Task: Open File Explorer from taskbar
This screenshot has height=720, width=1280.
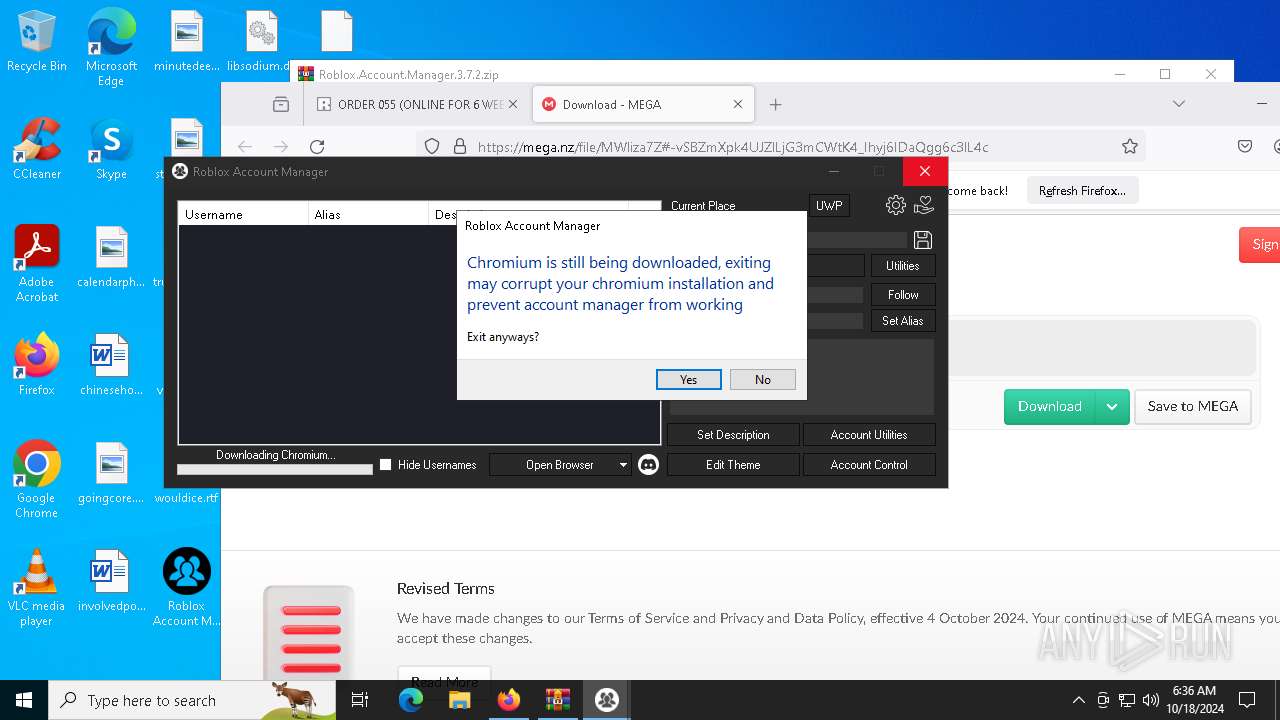Action: pyautogui.click(x=460, y=700)
